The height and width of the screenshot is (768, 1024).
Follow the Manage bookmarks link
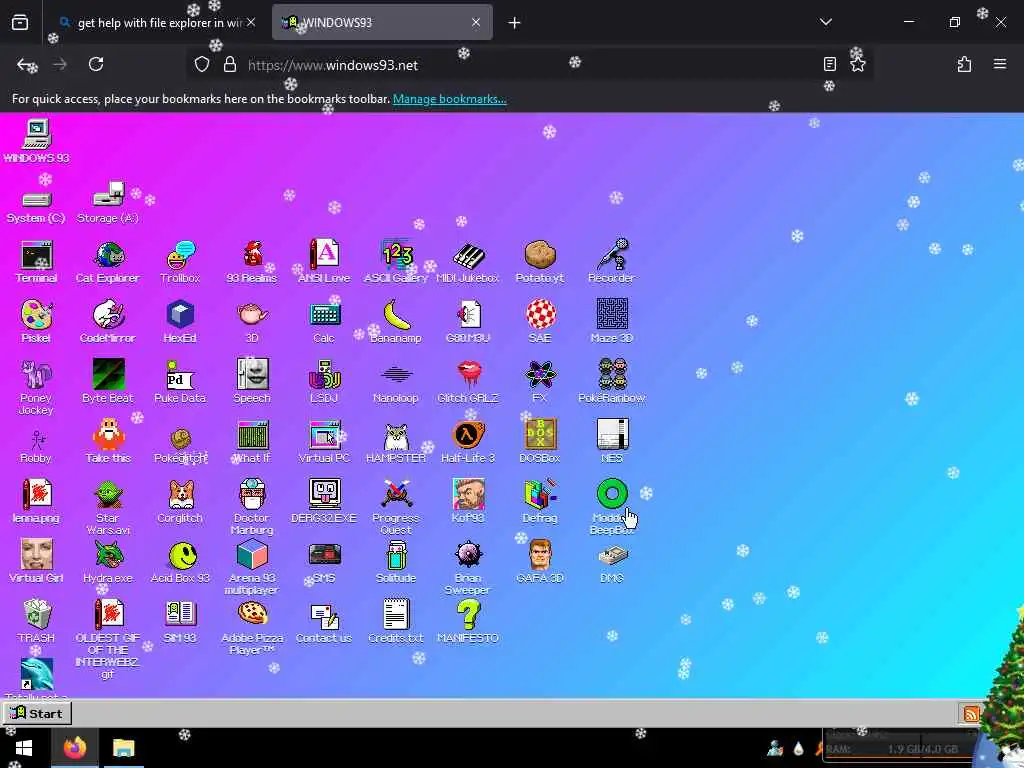pos(449,99)
